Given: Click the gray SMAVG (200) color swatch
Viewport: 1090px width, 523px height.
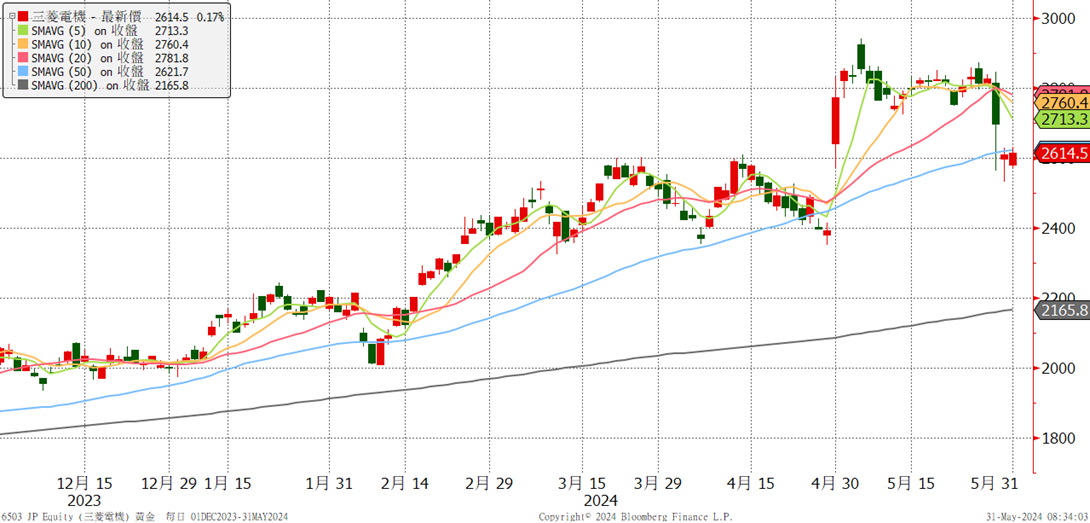Looking at the screenshot, I should [24, 86].
